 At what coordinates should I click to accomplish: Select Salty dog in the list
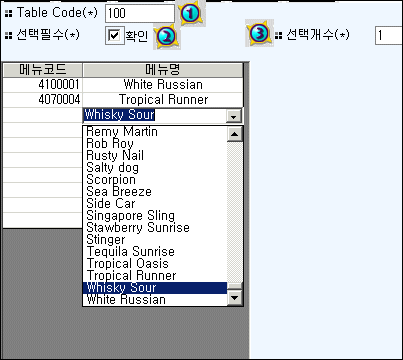(x=155, y=168)
